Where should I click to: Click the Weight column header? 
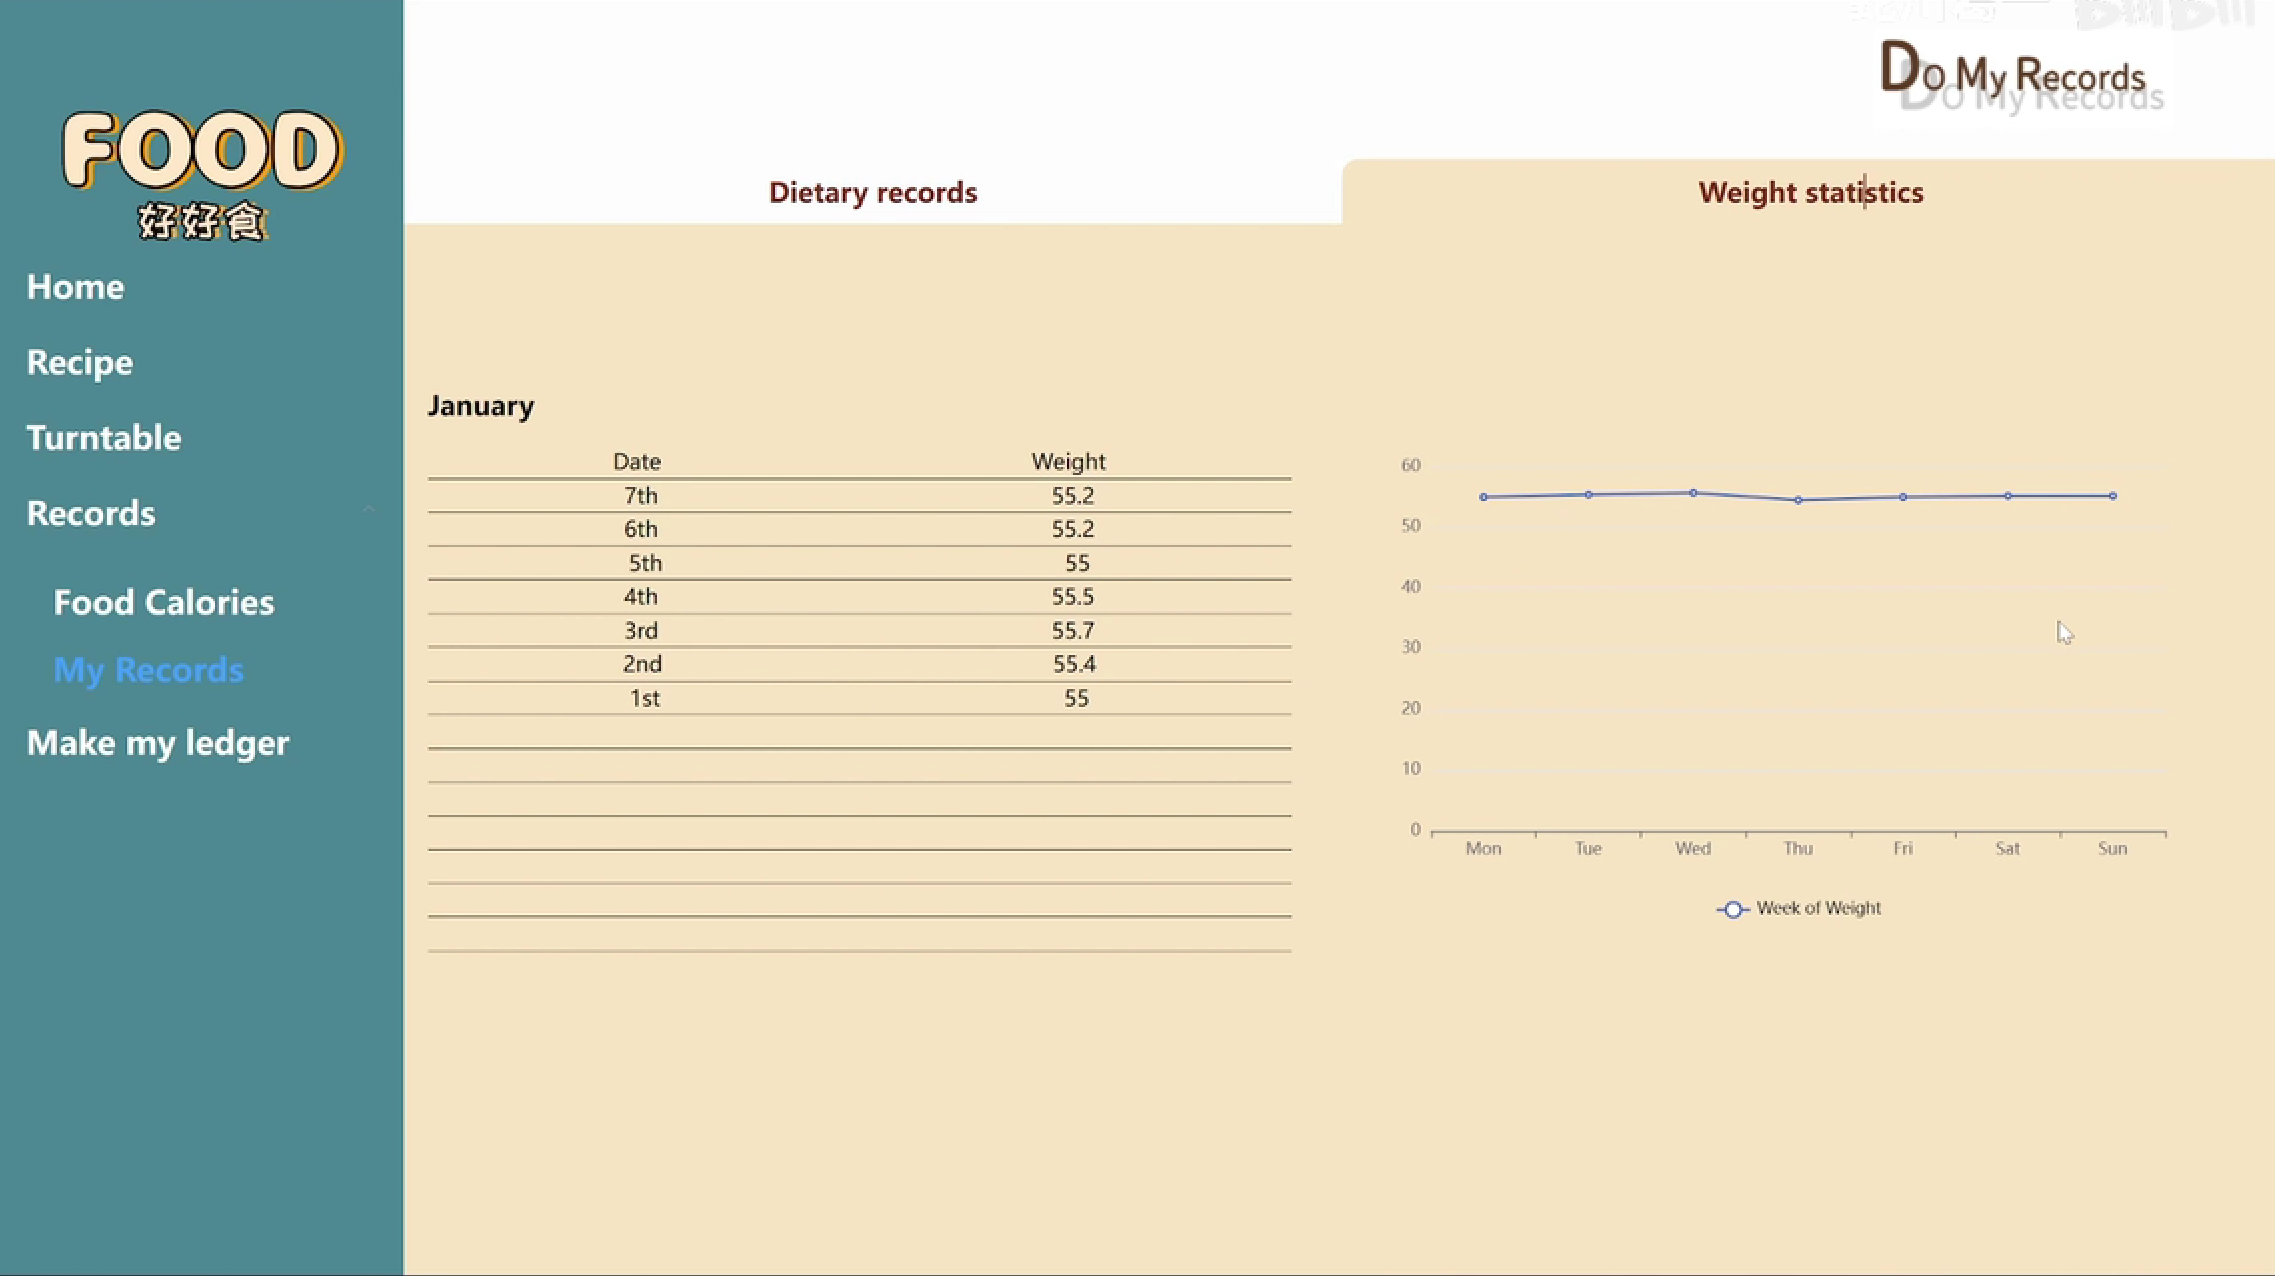[x=1068, y=461]
